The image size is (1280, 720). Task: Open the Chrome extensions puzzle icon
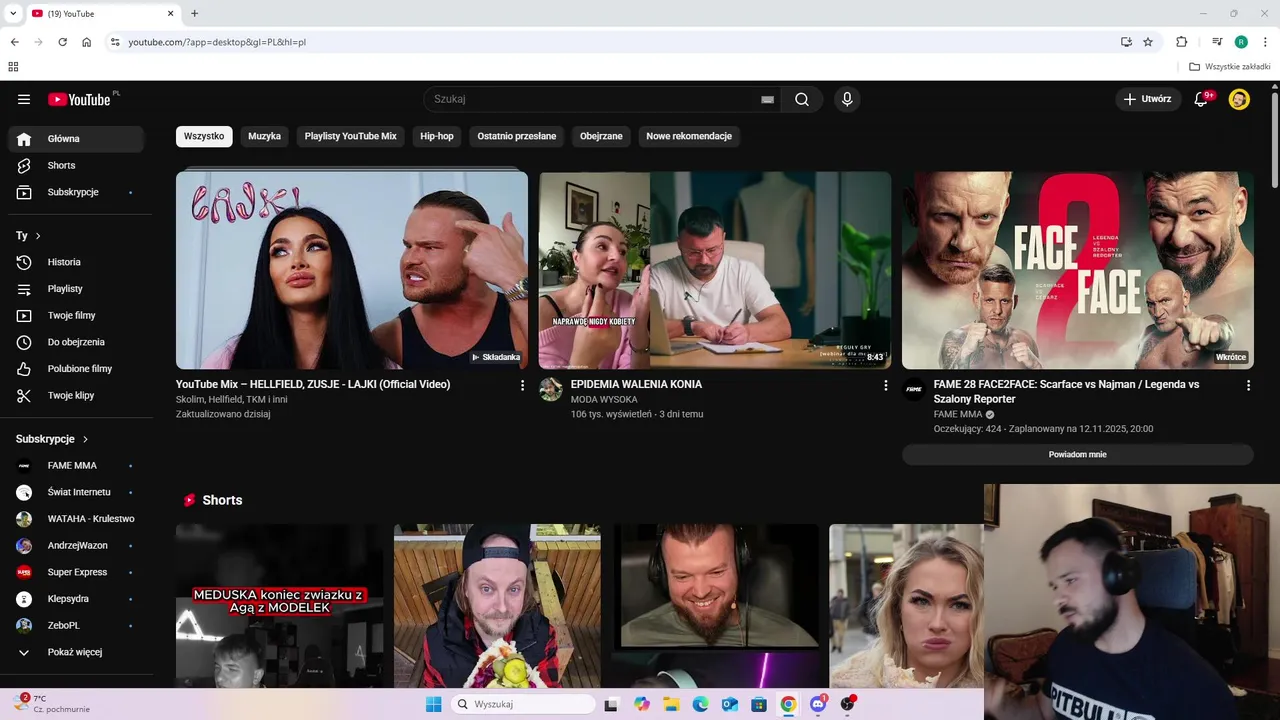click(1181, 42)
